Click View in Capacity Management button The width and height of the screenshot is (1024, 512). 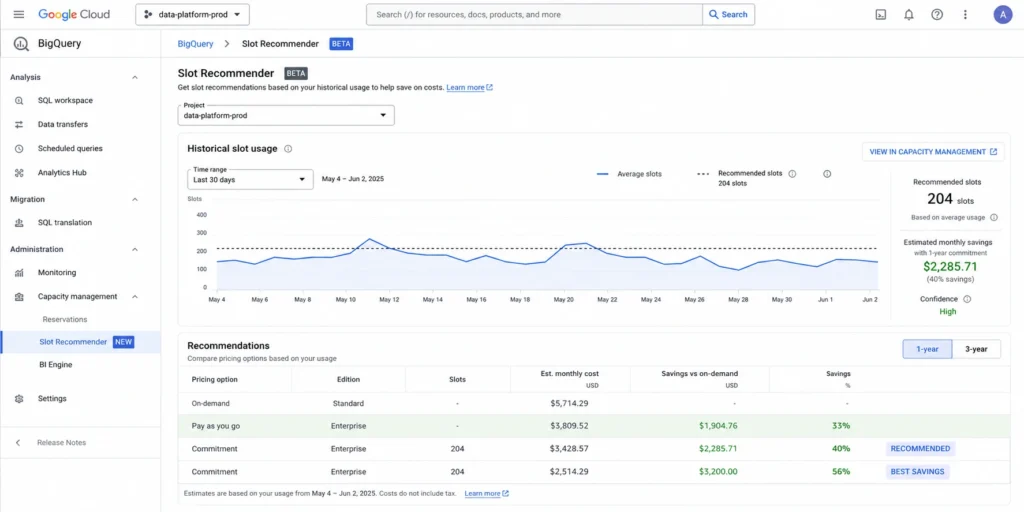click(x=933, y=152)
